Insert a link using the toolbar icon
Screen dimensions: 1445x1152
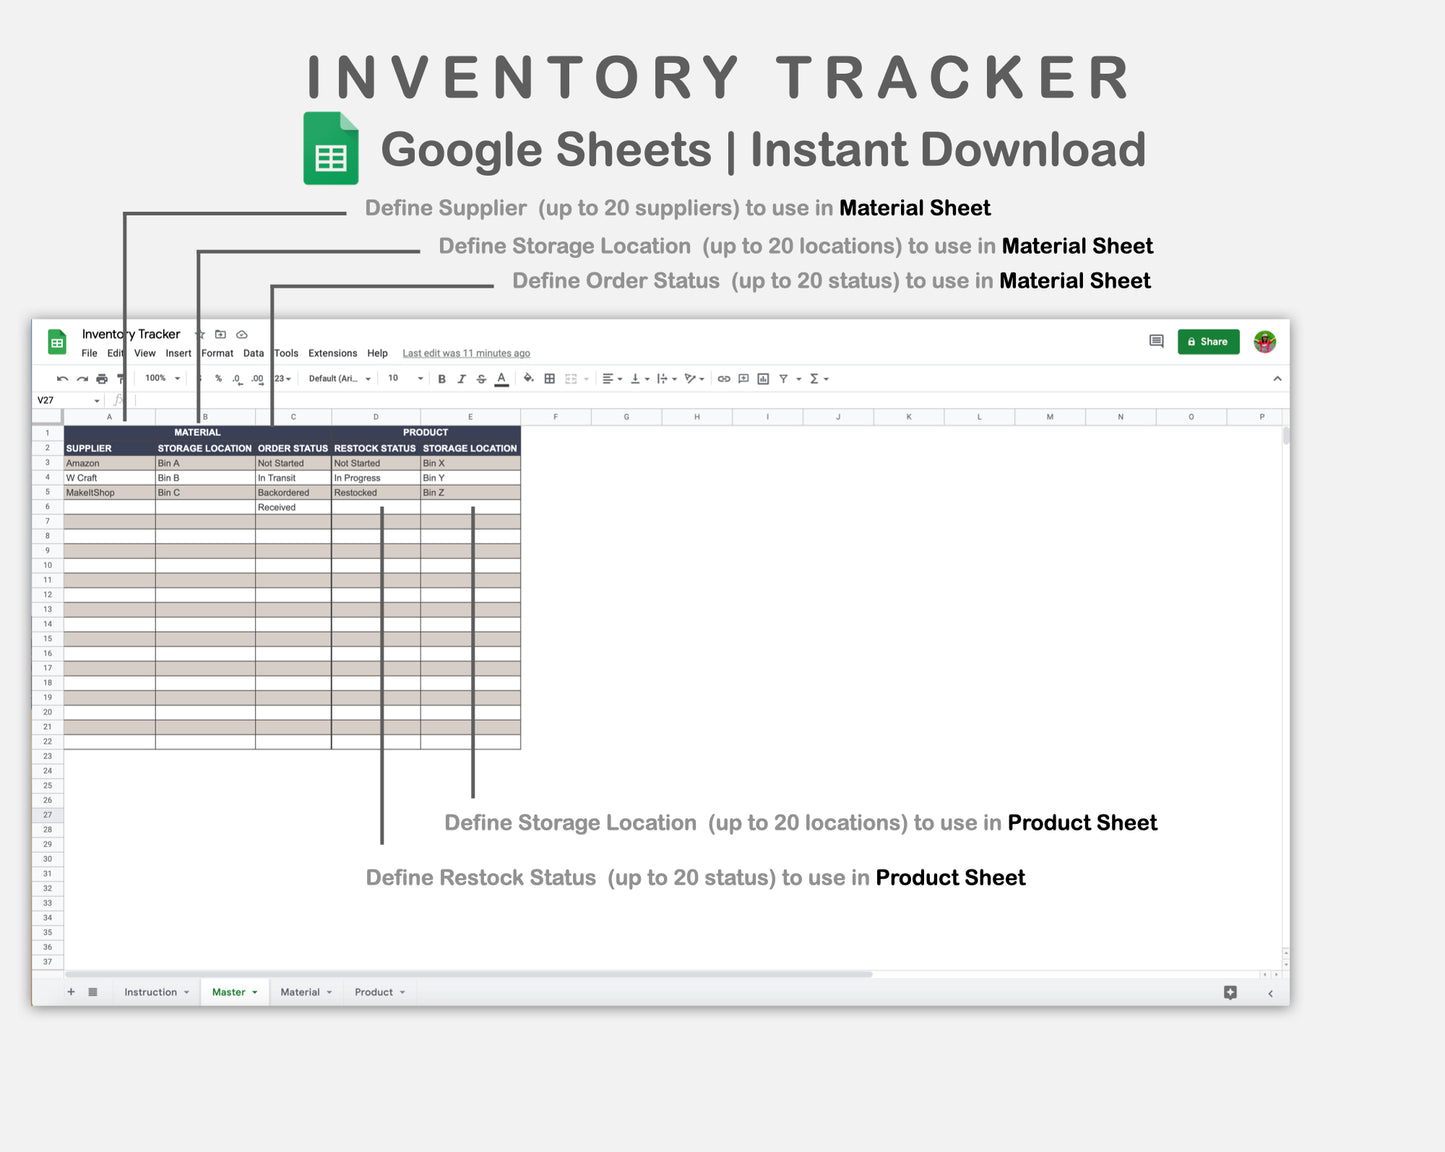(724, 378)
